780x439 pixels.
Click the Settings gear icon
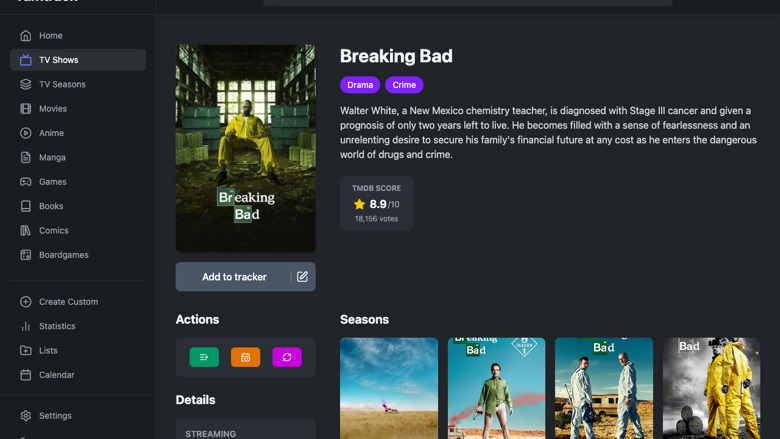click(x=25, y=416)
